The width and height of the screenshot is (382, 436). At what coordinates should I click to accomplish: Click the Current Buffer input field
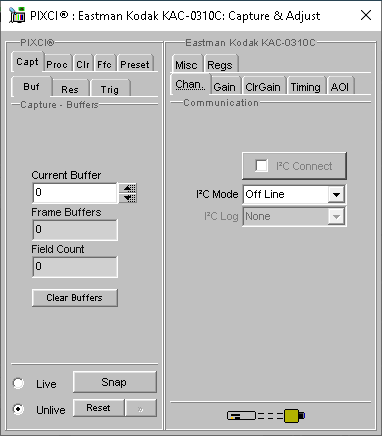click(75, 193)
